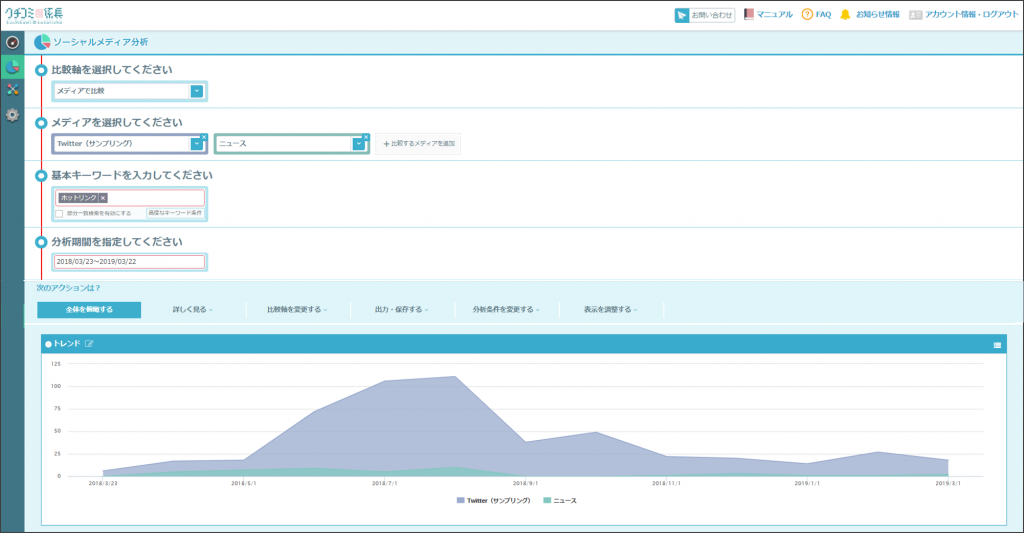Toggle Twitter (サンプリング) legend entry
Viewport: 1024px width, 533px height.
[x=494, y=501]
